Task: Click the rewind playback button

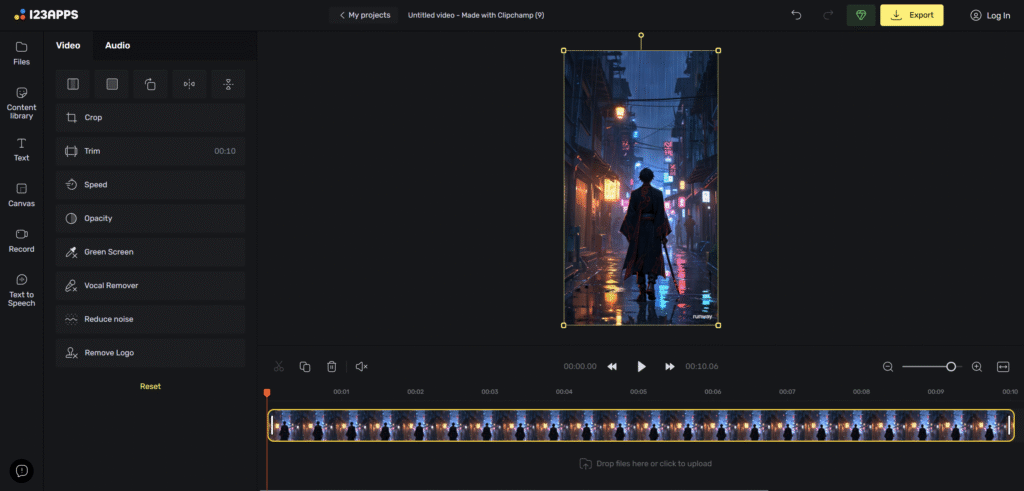Action: coord(612,366)
